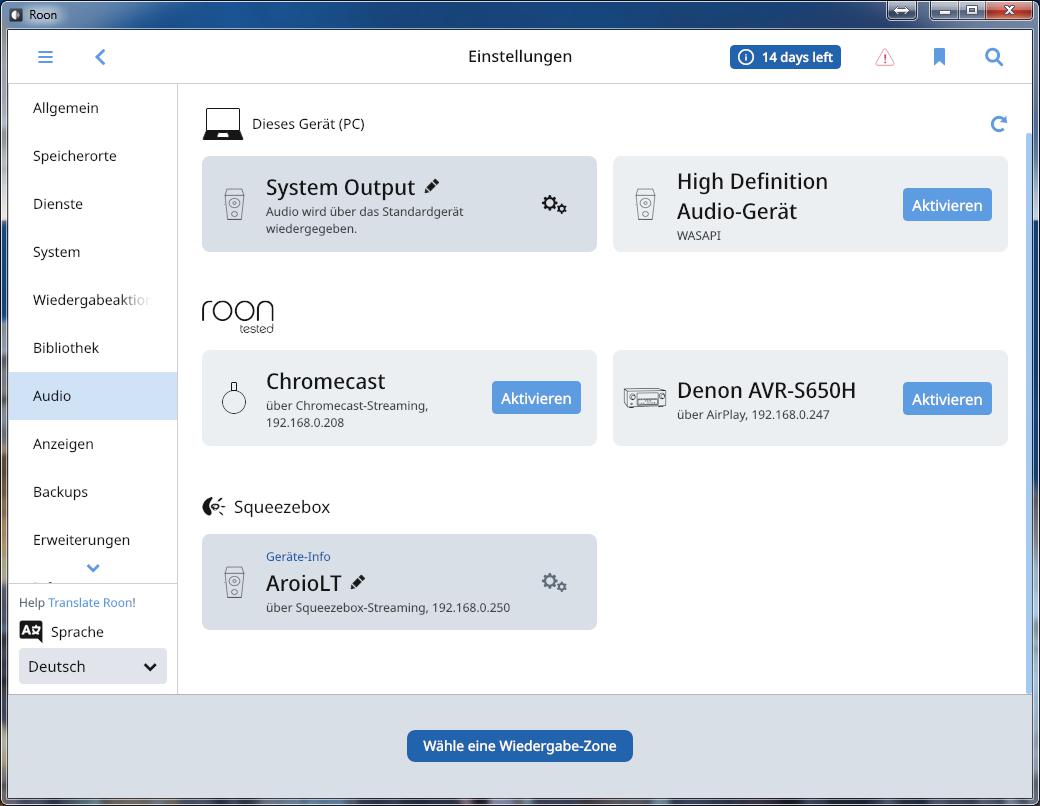Rename System Output with the pencil icon
Screen dimensions: 1040x806
(x=432, y=186)
